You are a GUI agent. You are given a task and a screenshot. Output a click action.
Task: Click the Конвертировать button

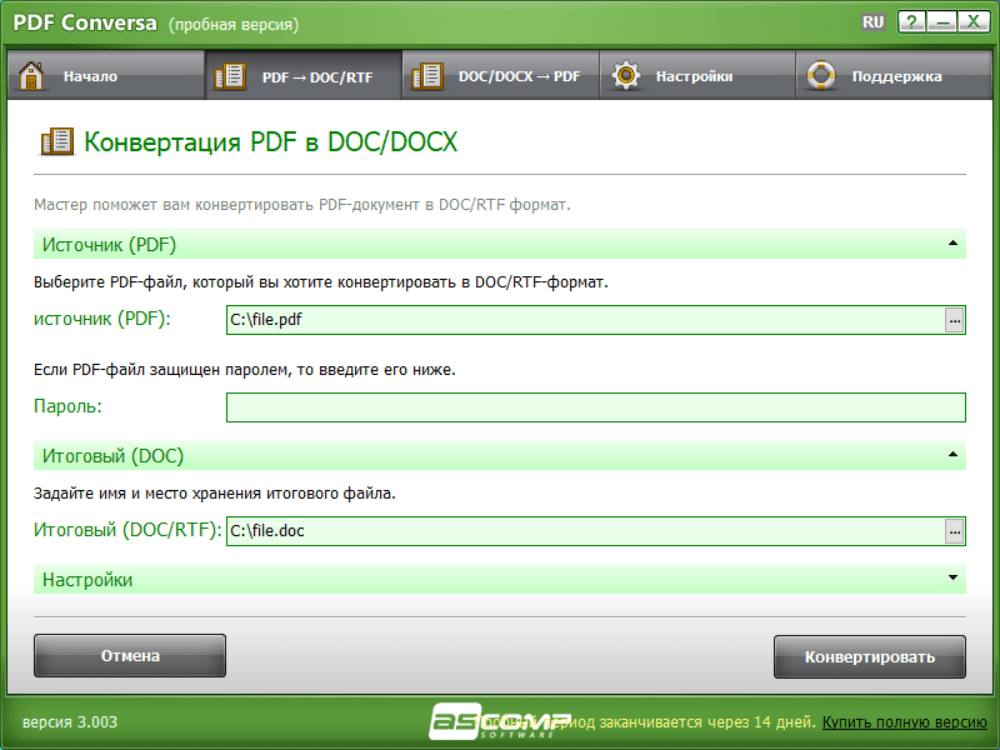870,656
